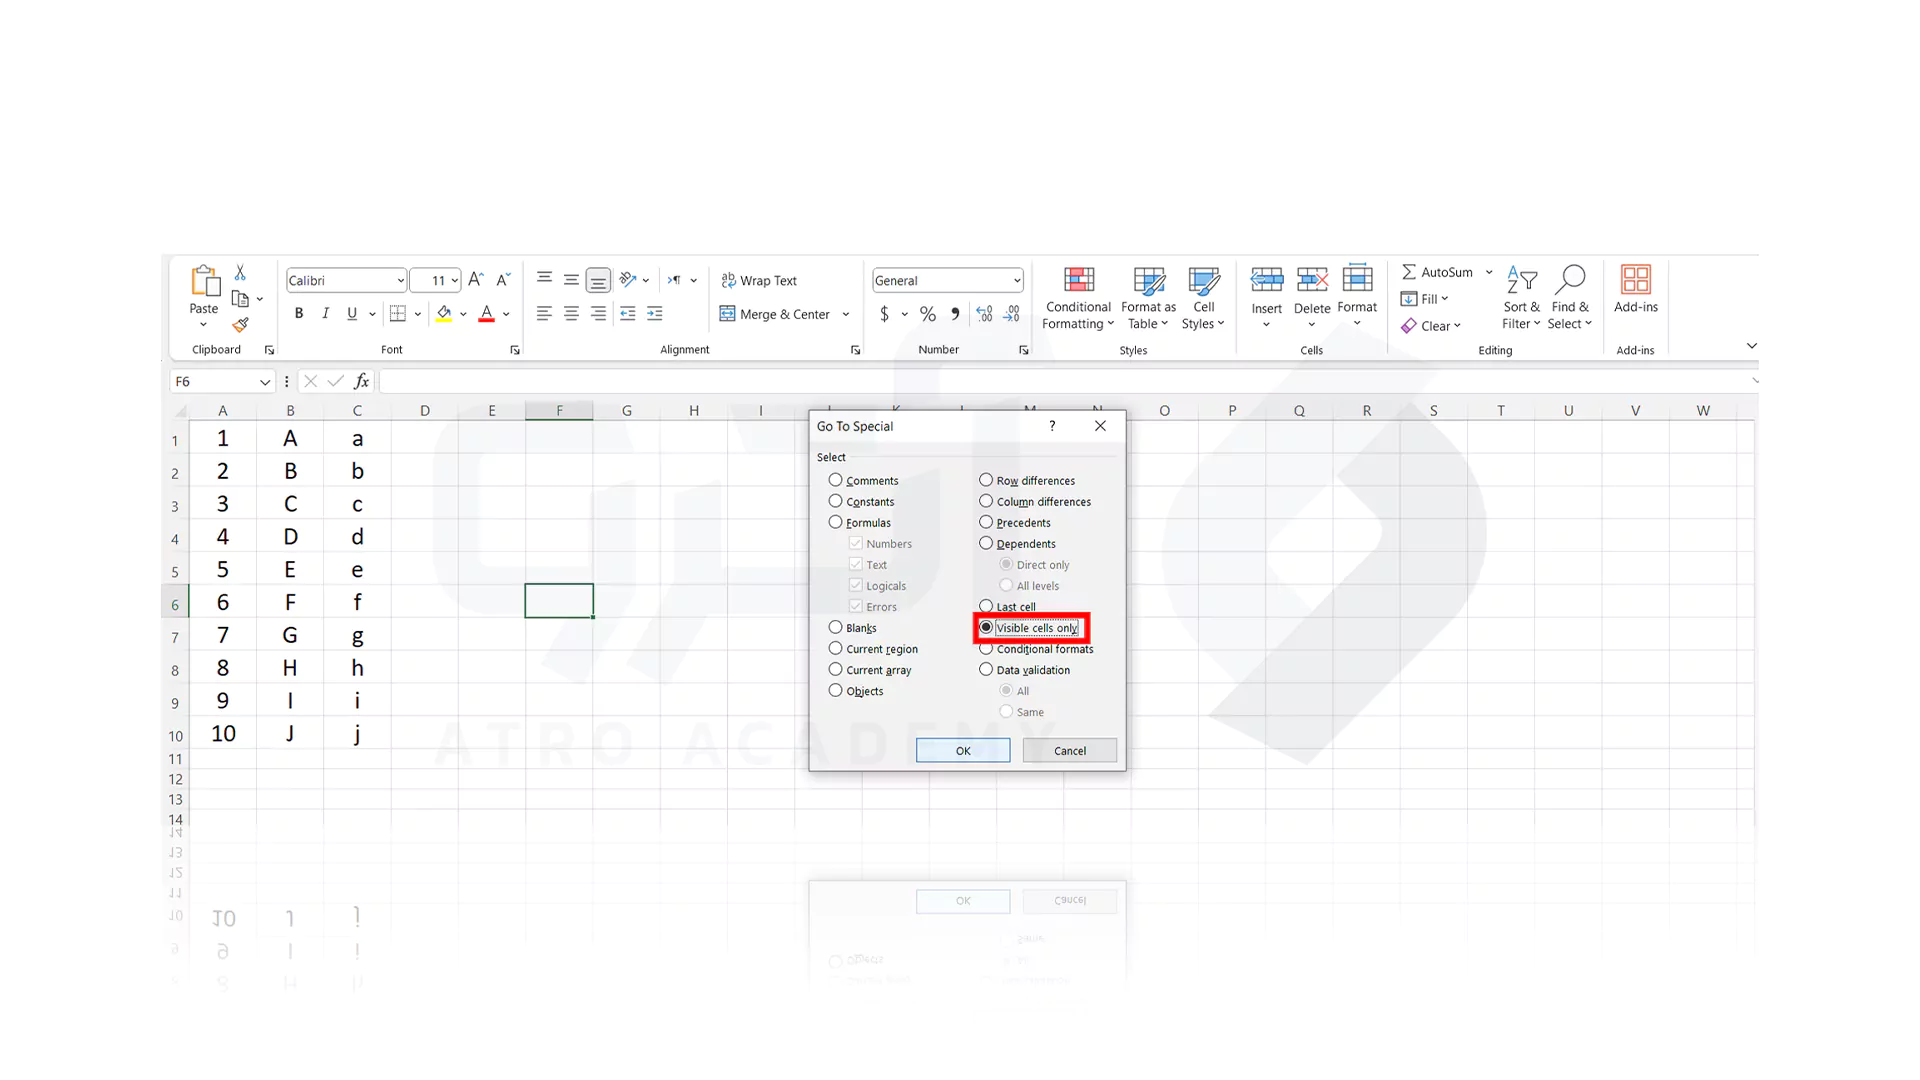Click the Wrap Text button
The width and height of the screenshot is (1920, 1080).
tap(759, 281)
